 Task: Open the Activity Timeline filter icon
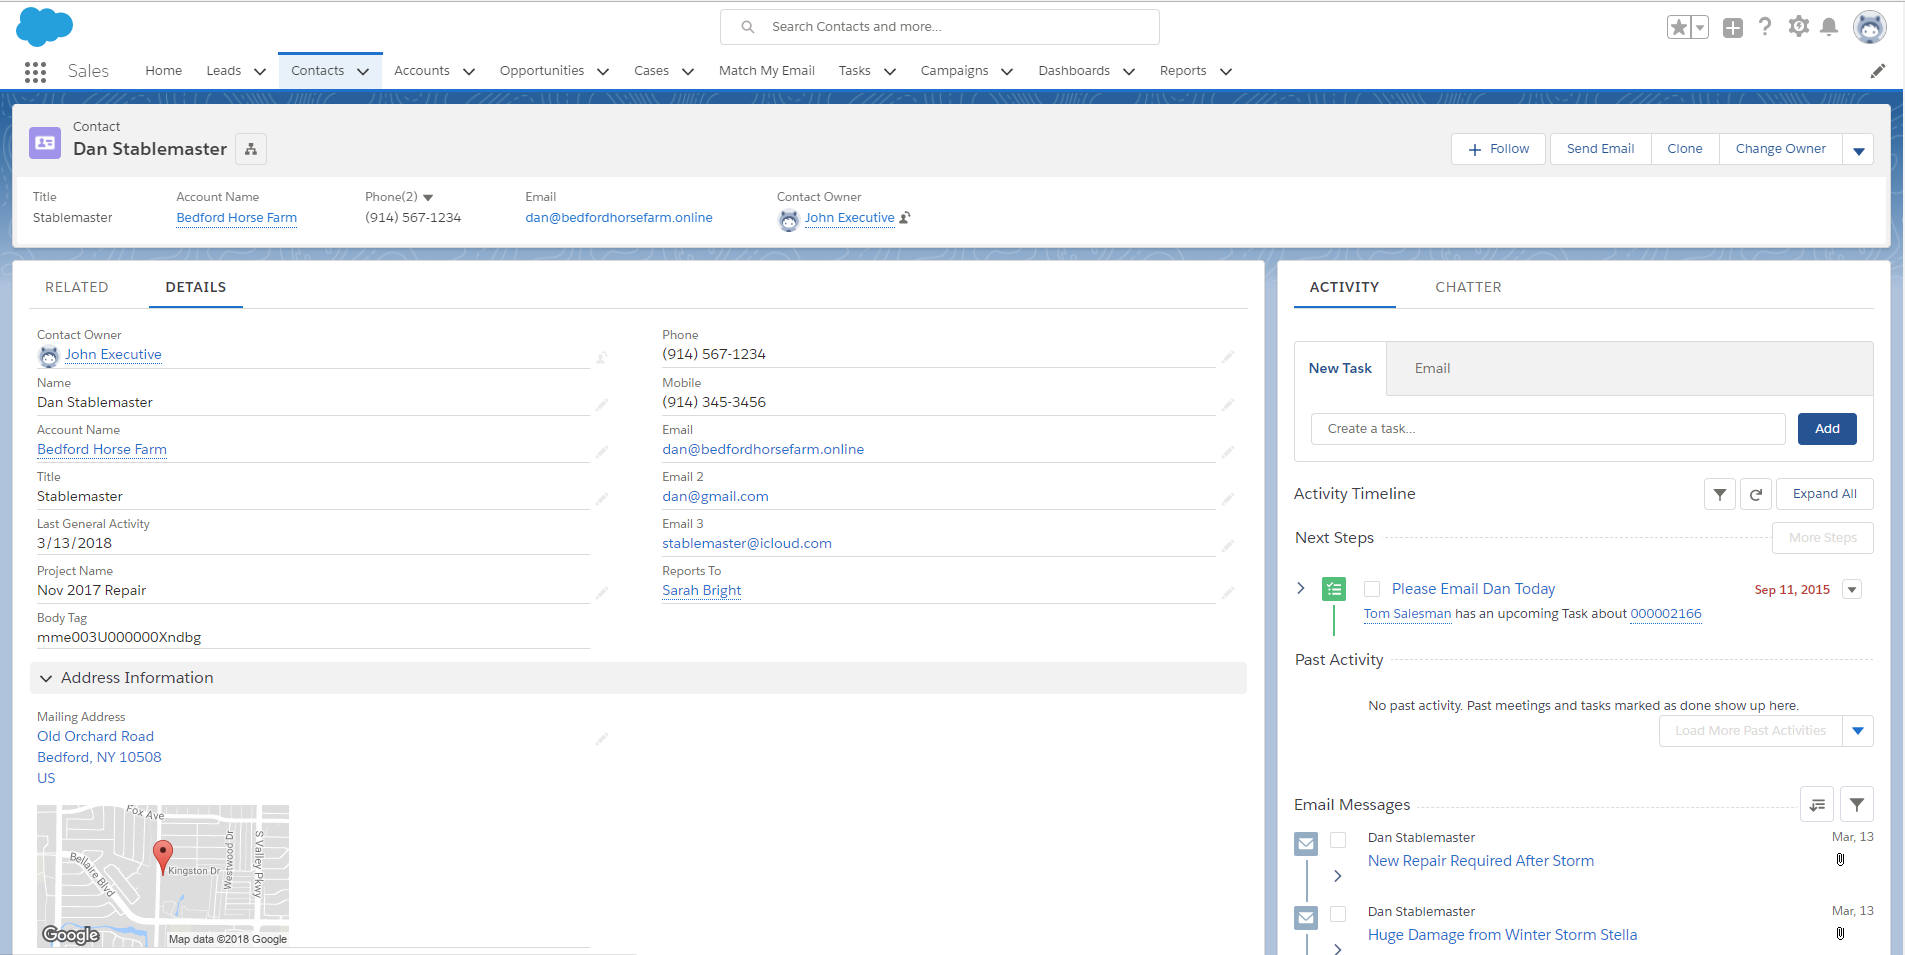coord(1720,493)
